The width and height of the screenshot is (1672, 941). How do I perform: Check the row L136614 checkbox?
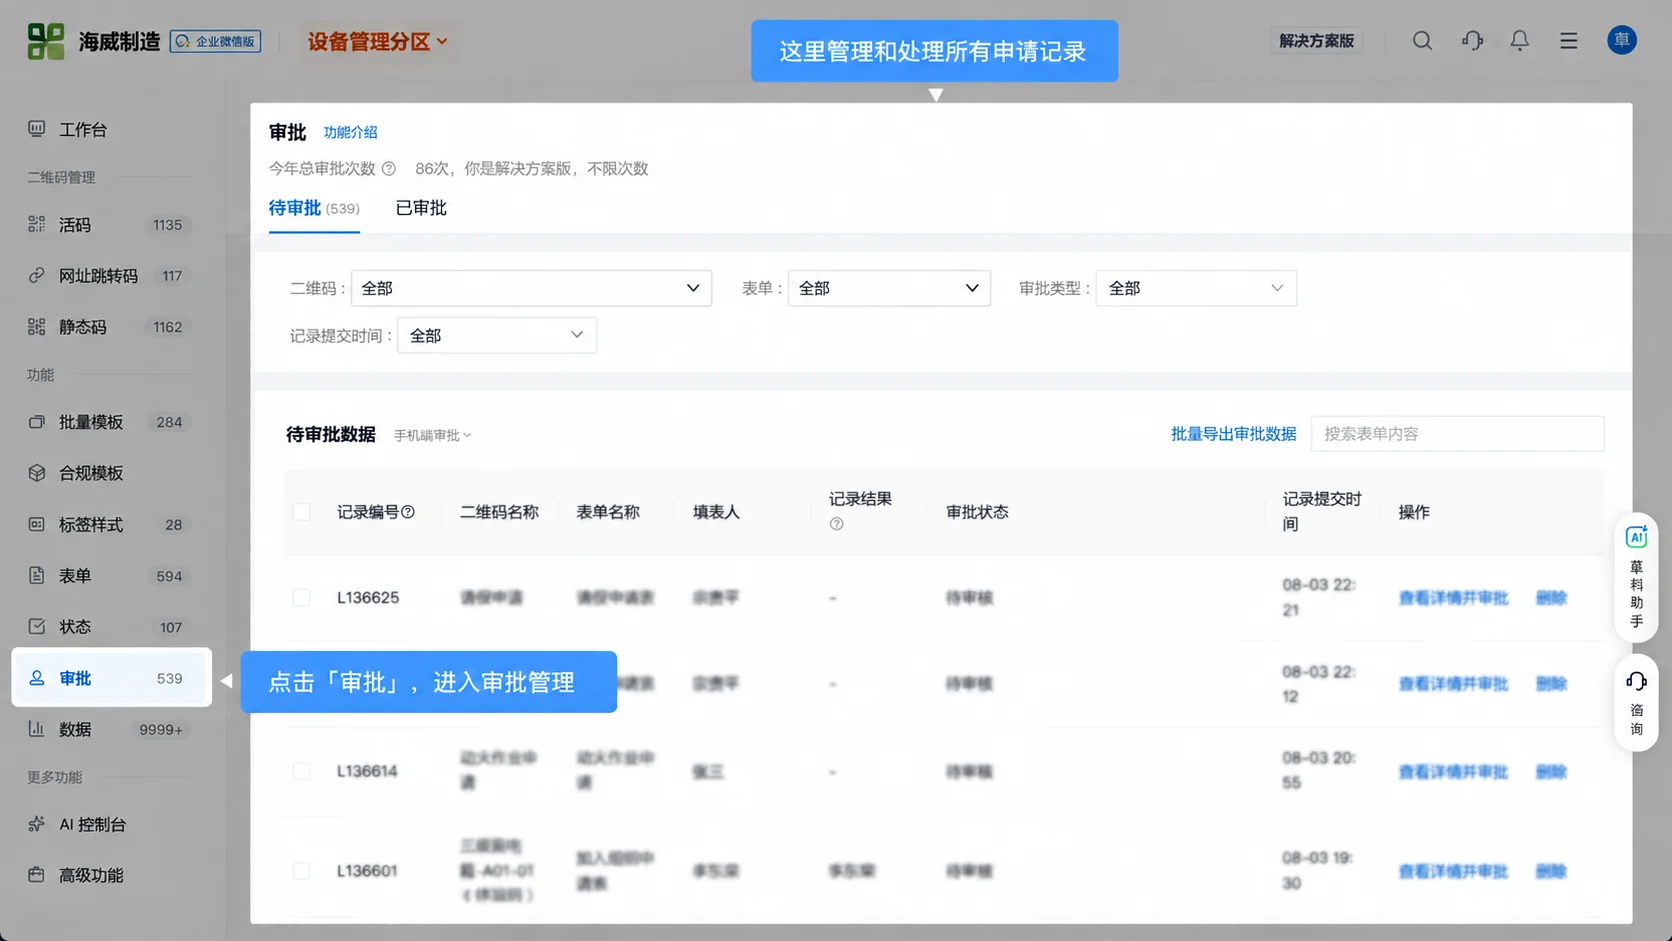301,771
